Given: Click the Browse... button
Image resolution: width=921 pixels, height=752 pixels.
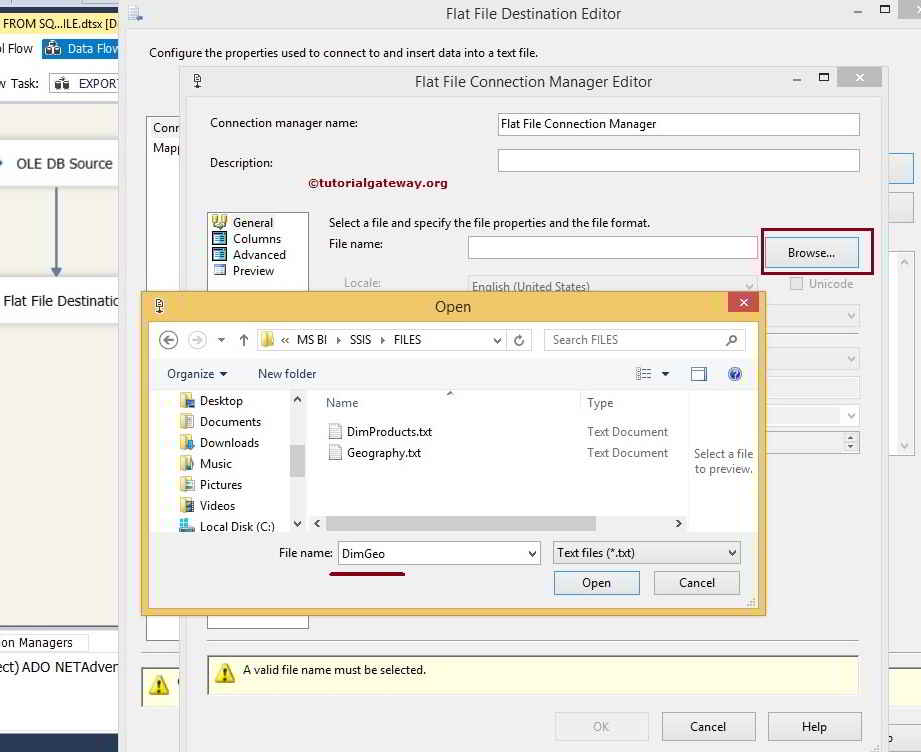Looking at the screenshot, I should click(810, 253).
